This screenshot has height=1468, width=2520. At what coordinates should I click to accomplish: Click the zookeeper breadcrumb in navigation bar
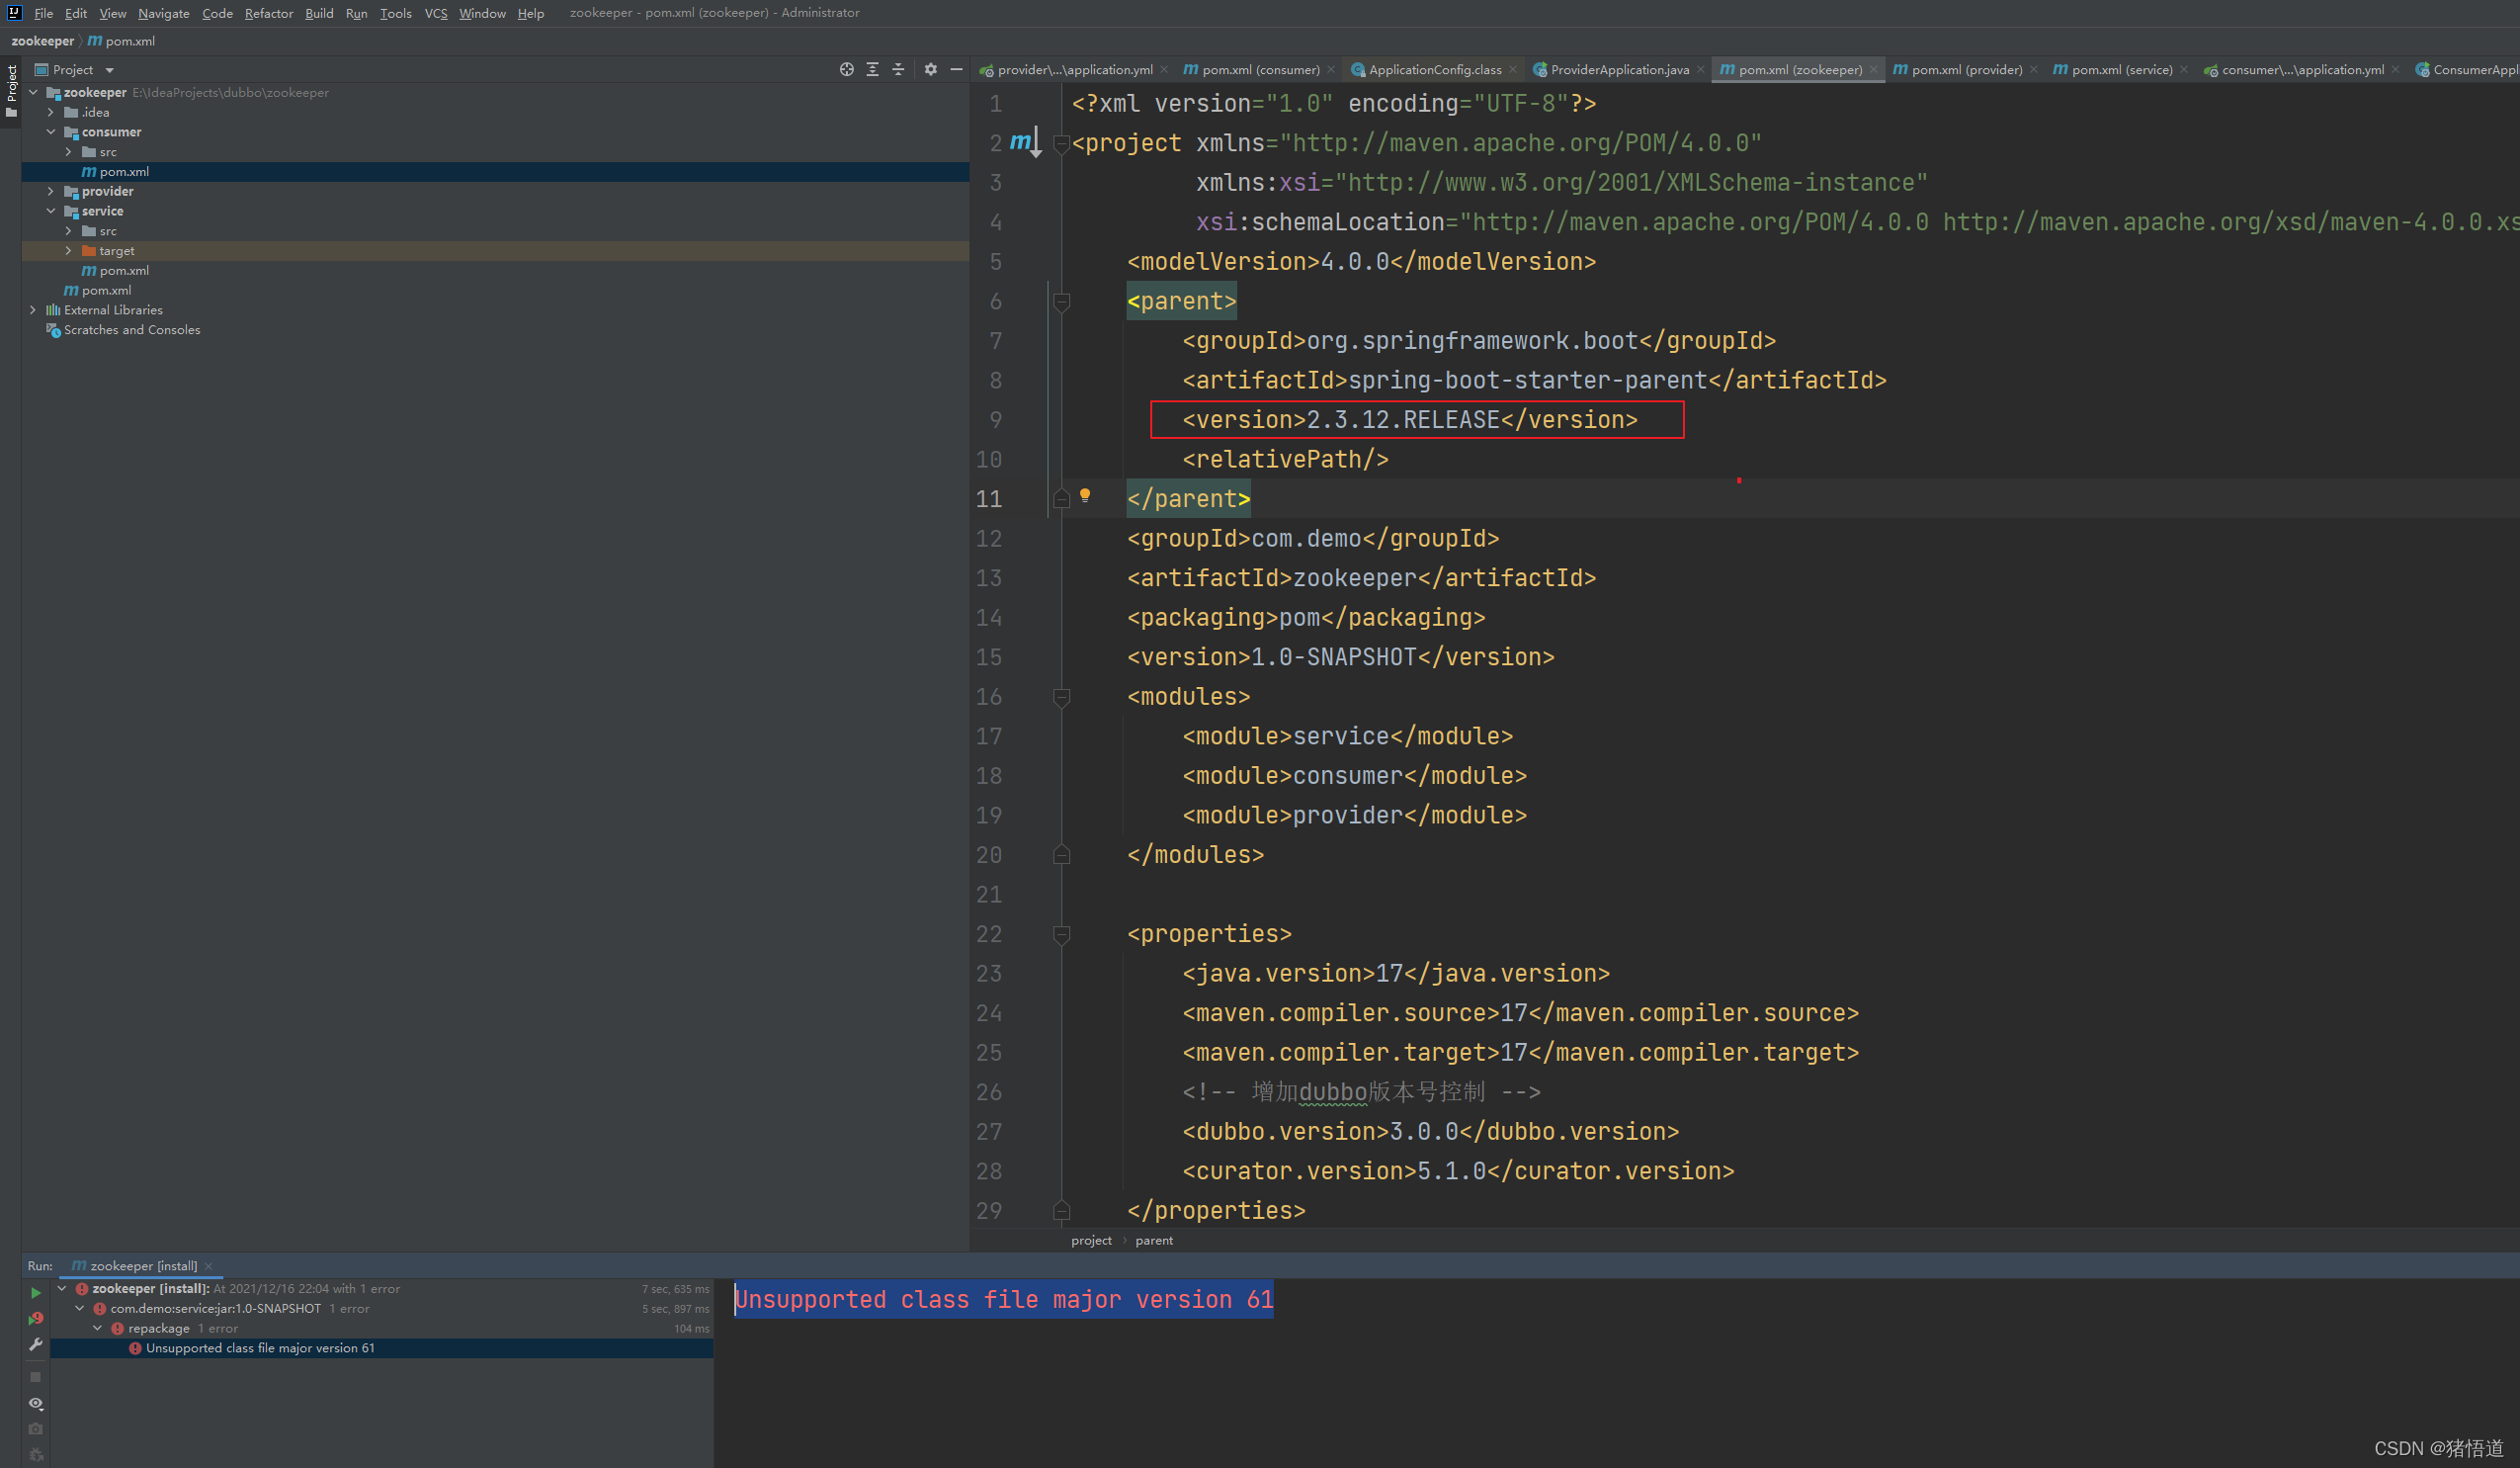click(x=42, y=41)
